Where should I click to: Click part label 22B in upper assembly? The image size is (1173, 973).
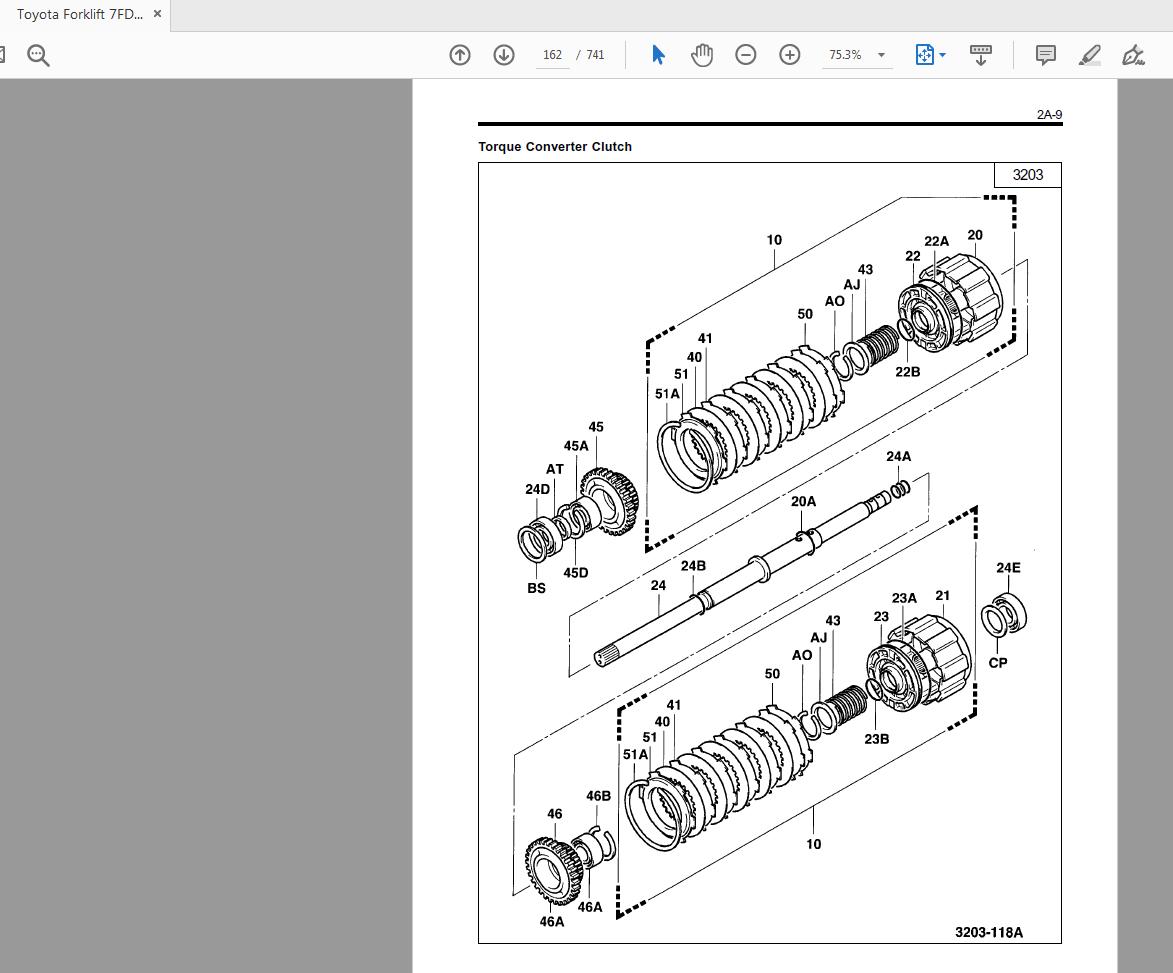click(x=907, y=372)
